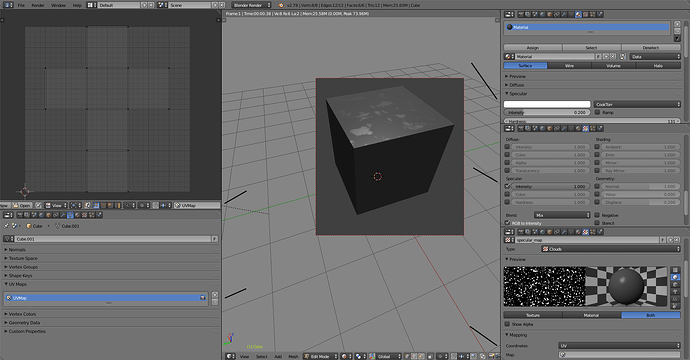The width and height of the screenshot is (690, 360).
Task: Toggle the UVMap active render camera icon
Action: tap(203, 298)
